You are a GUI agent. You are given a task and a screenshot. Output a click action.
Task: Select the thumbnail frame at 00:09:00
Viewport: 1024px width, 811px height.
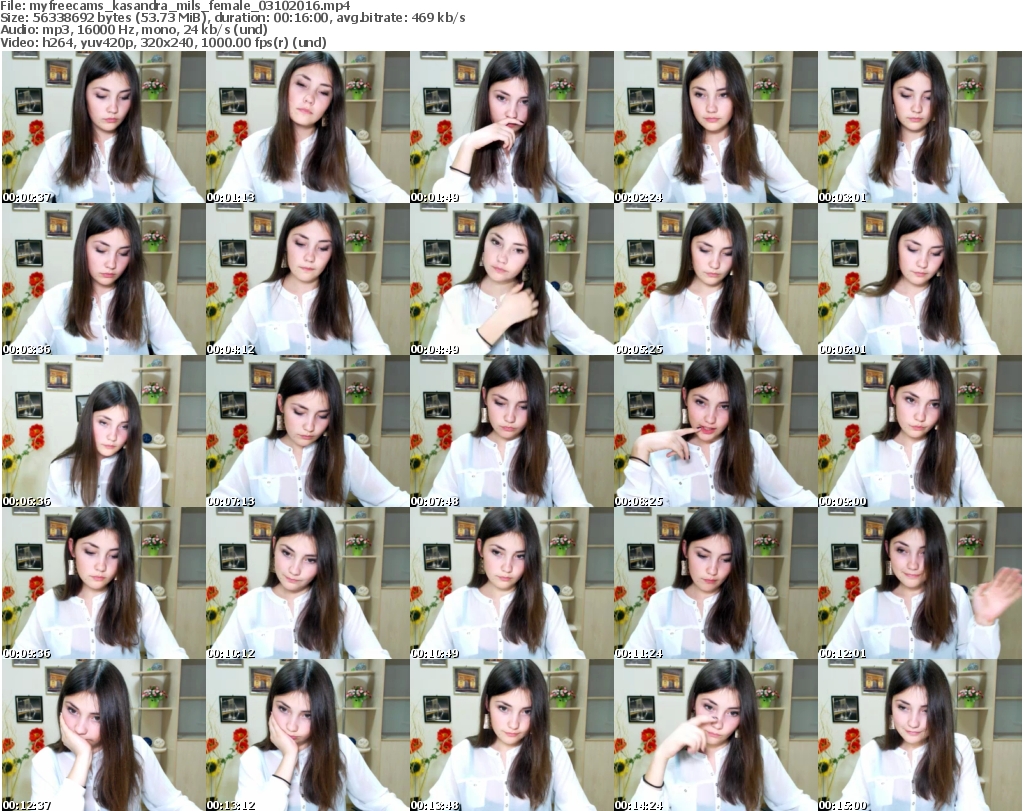tap(919, 432)
